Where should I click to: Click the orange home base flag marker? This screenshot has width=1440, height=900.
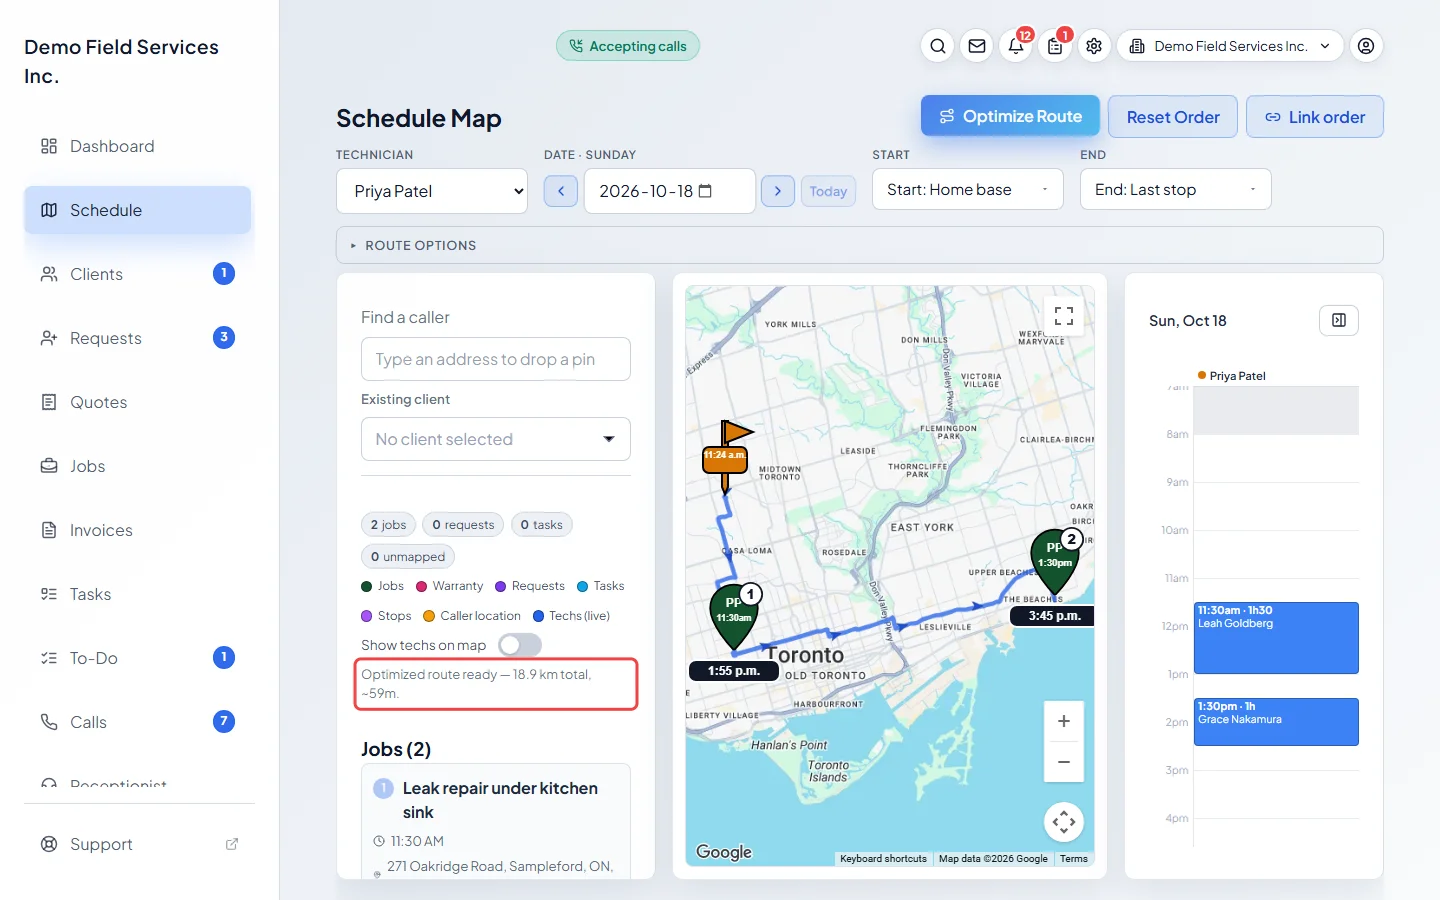[727, 456]
